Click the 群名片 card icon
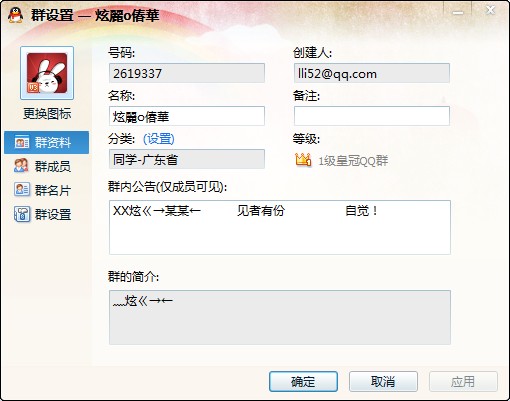The image size is (510, 401). coord(22,190)
